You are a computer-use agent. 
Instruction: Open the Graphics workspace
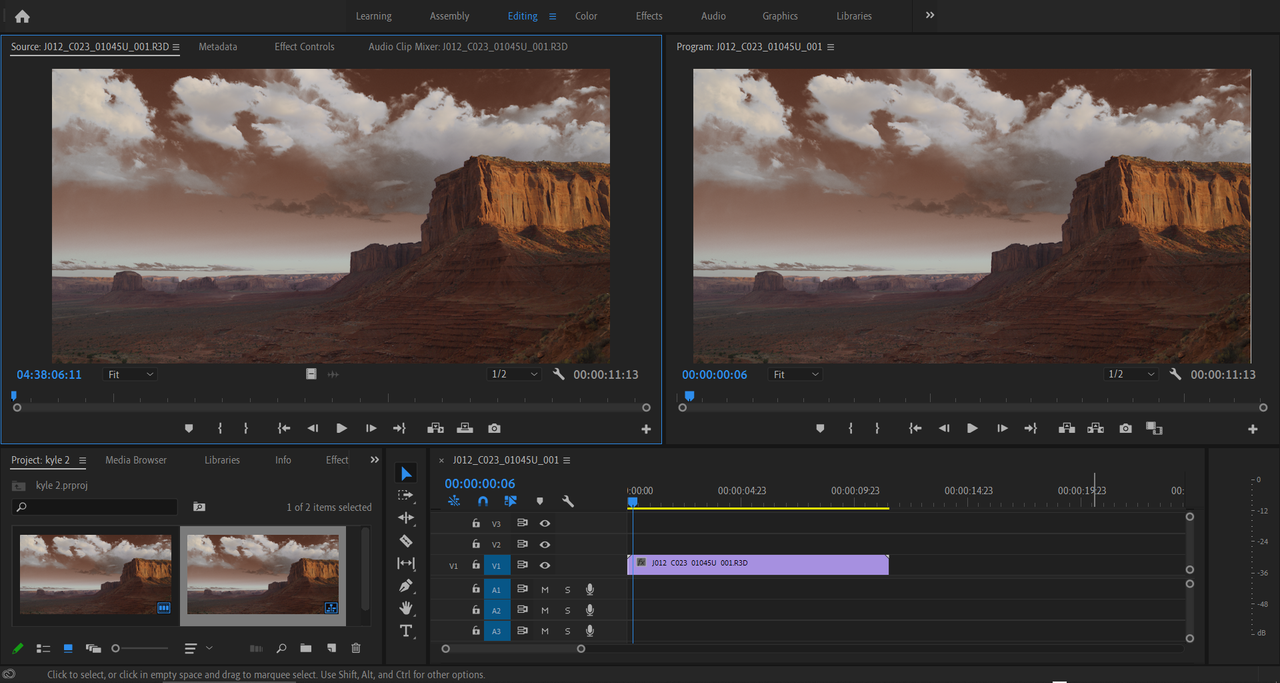point(780,16)
